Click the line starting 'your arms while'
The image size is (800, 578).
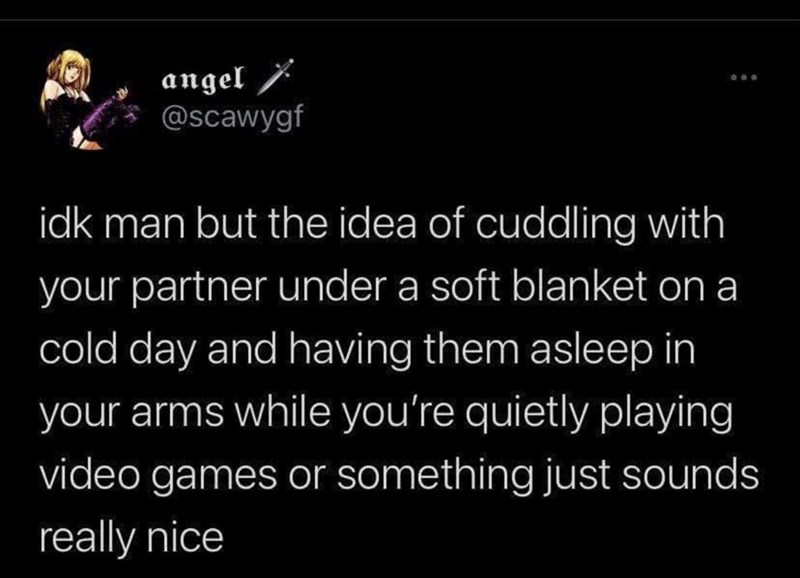coord(386,413)
